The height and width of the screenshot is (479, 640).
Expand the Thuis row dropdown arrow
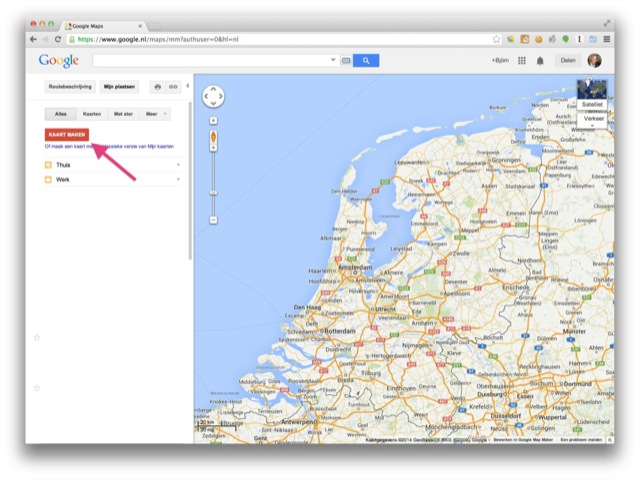[178, 165]
